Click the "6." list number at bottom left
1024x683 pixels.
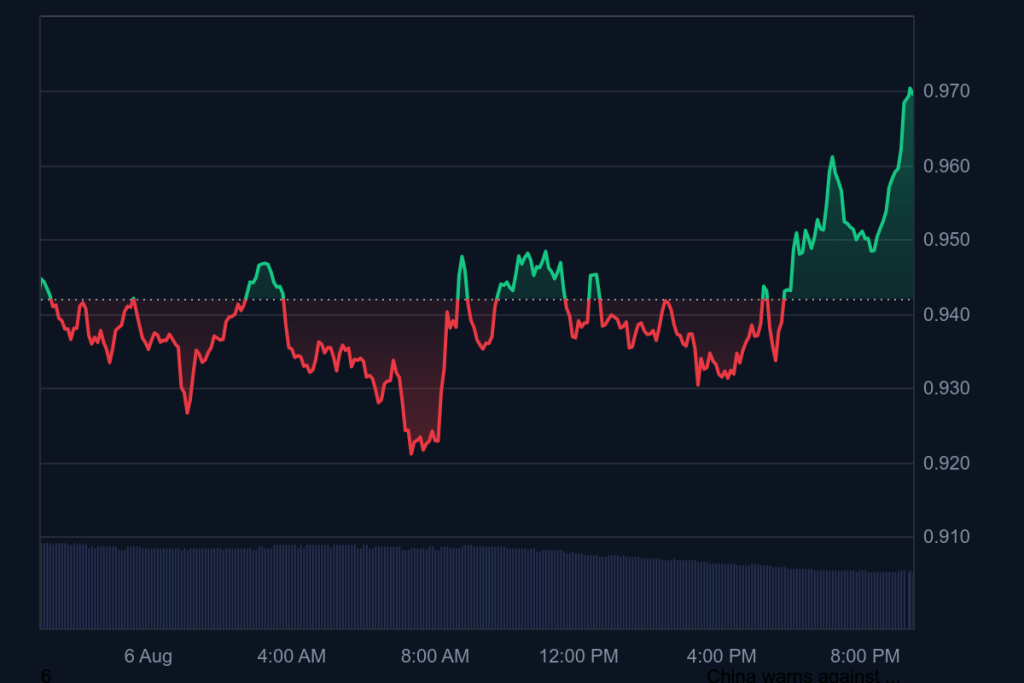[x=47, y=676]
